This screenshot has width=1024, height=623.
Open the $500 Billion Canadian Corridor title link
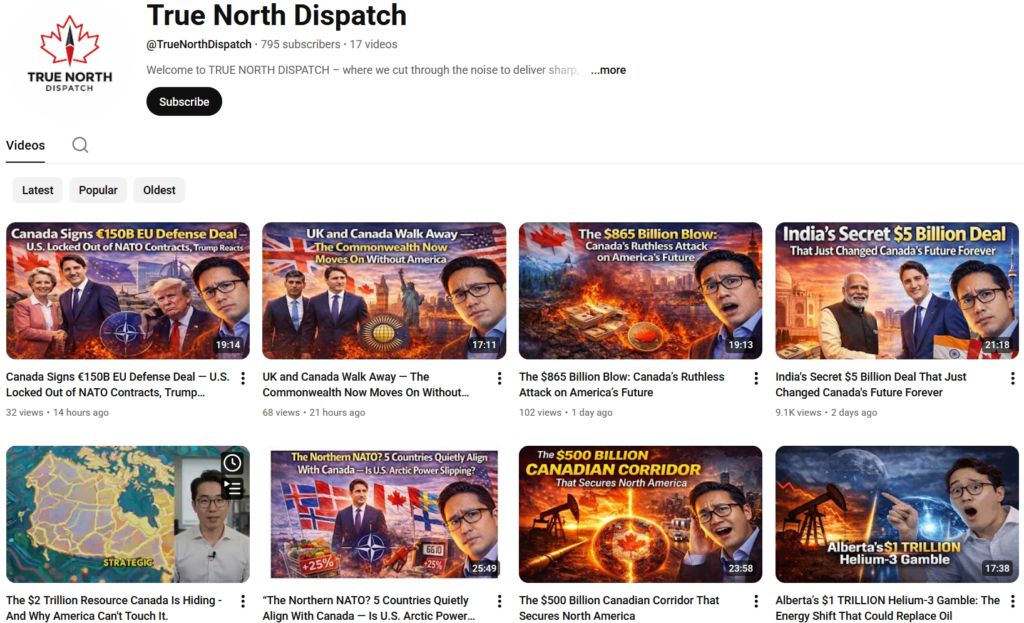pyautogui.click(x=619, y=608)
